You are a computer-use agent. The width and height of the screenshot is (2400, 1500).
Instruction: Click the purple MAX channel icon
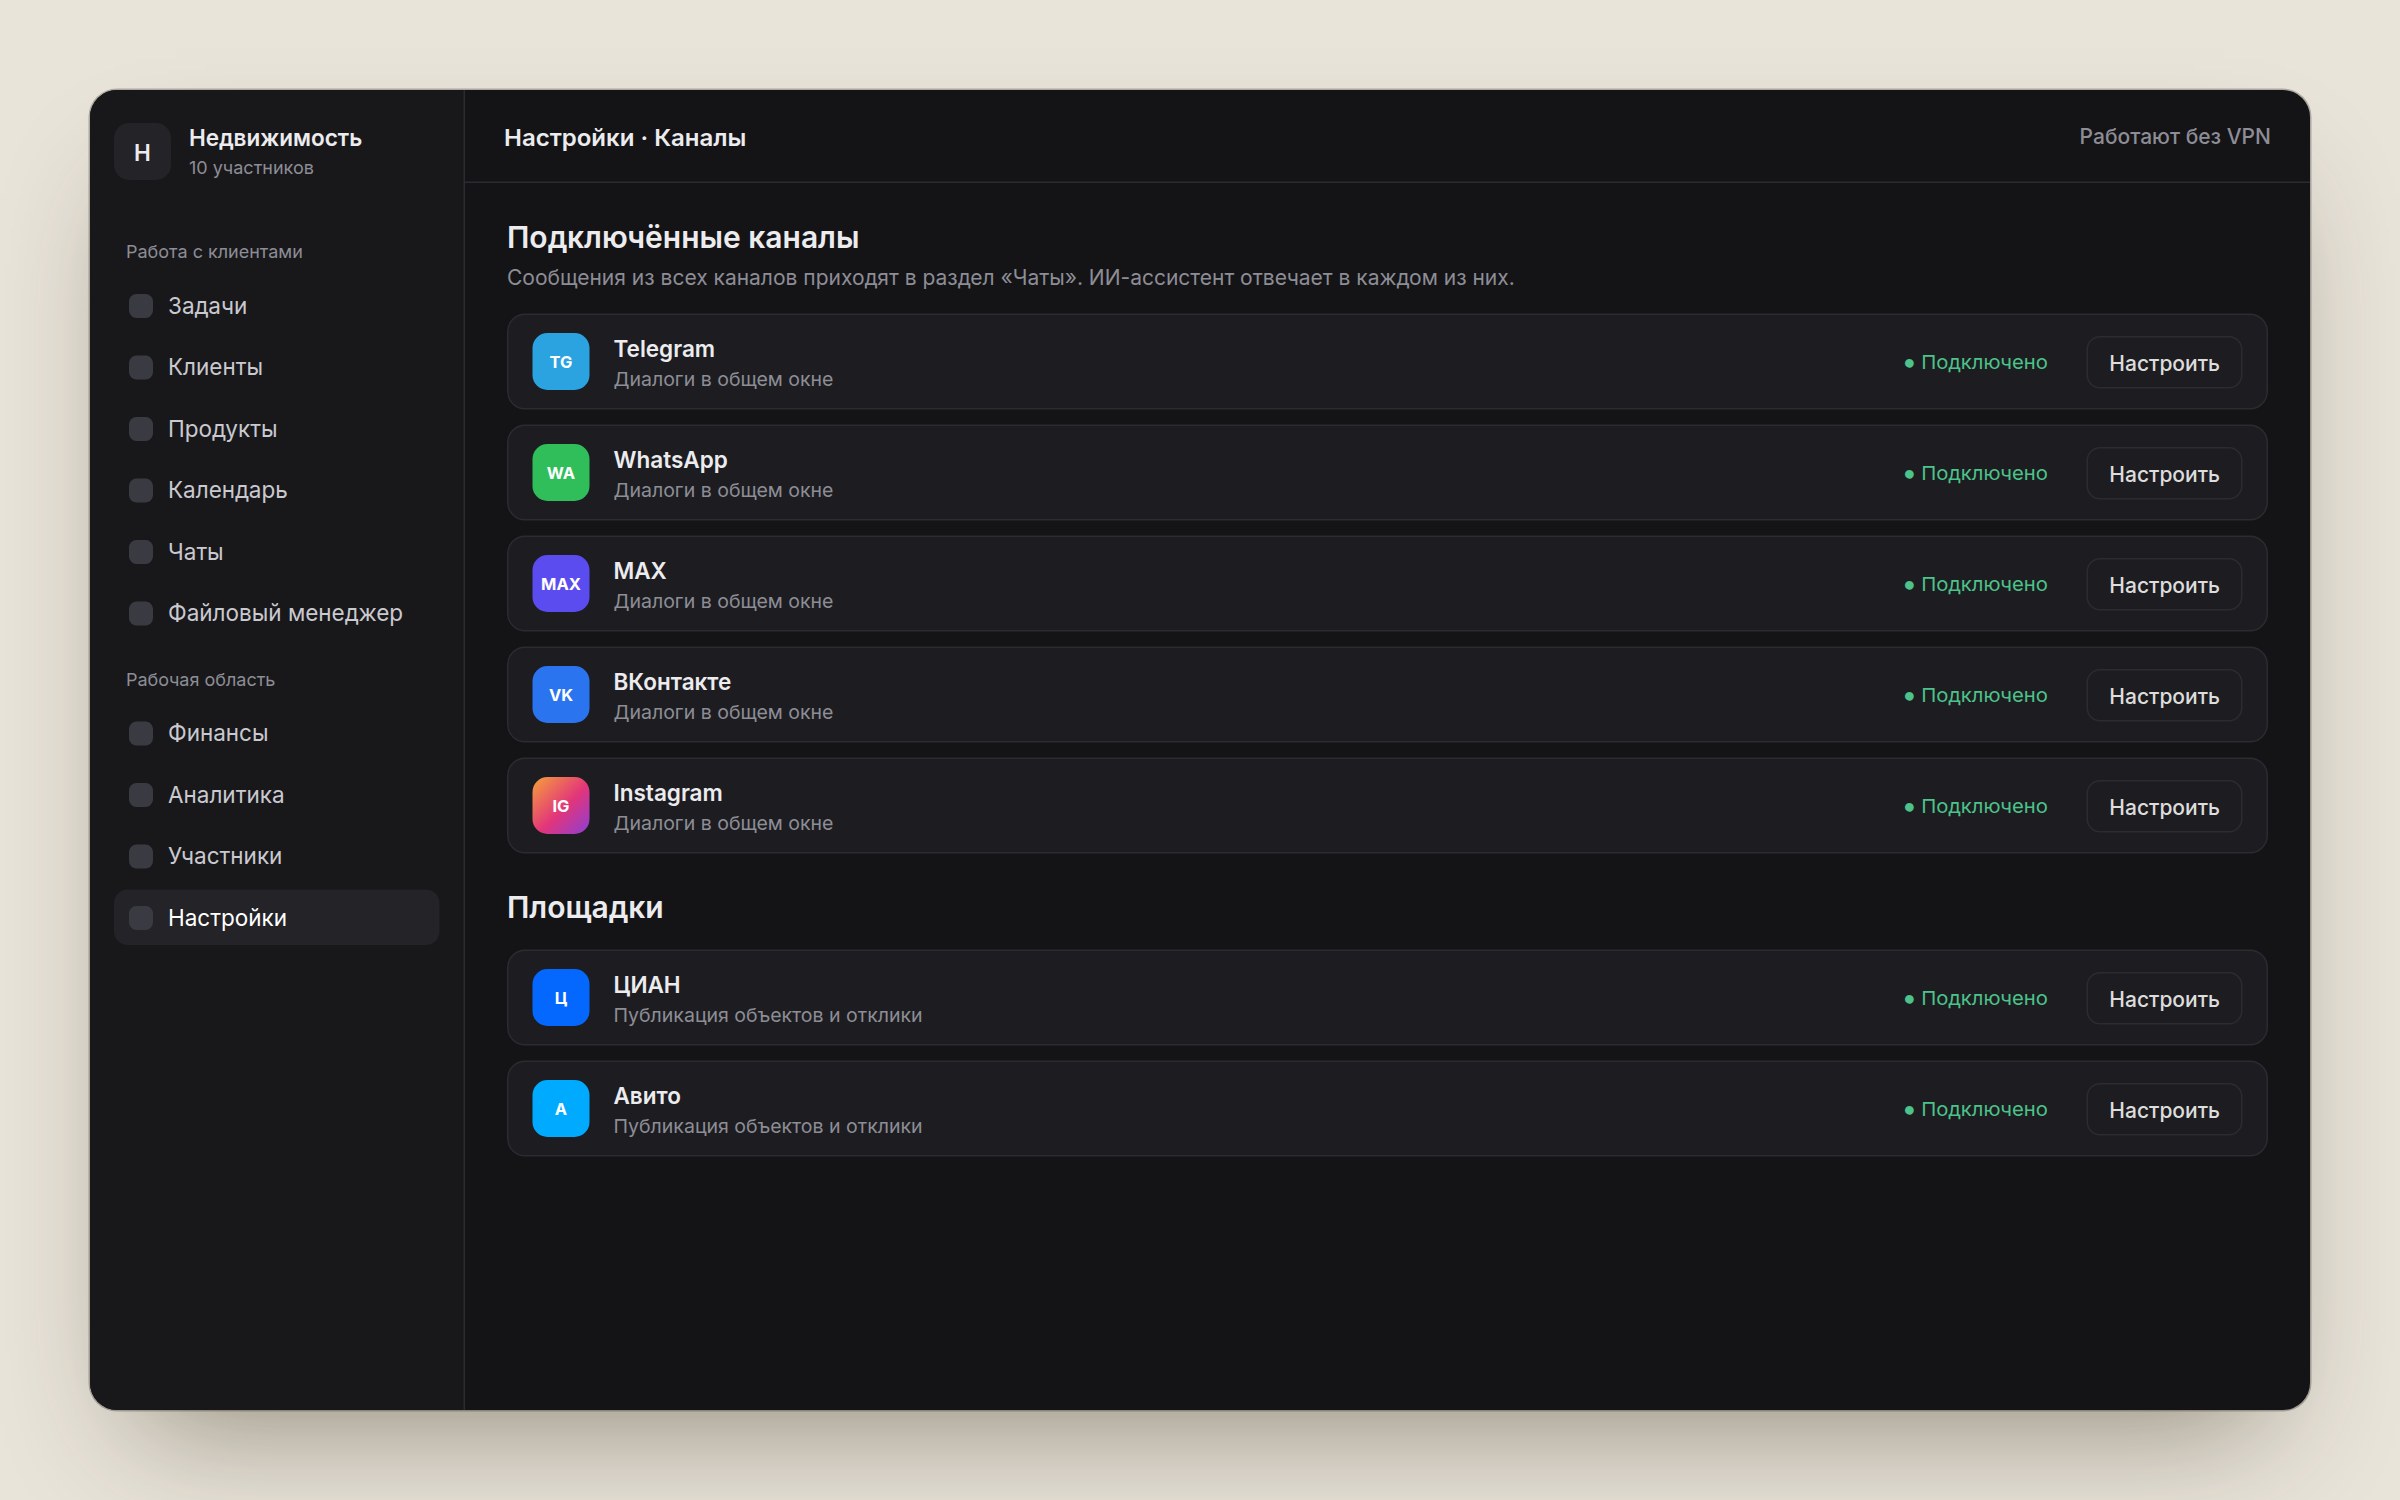point(560,583)
